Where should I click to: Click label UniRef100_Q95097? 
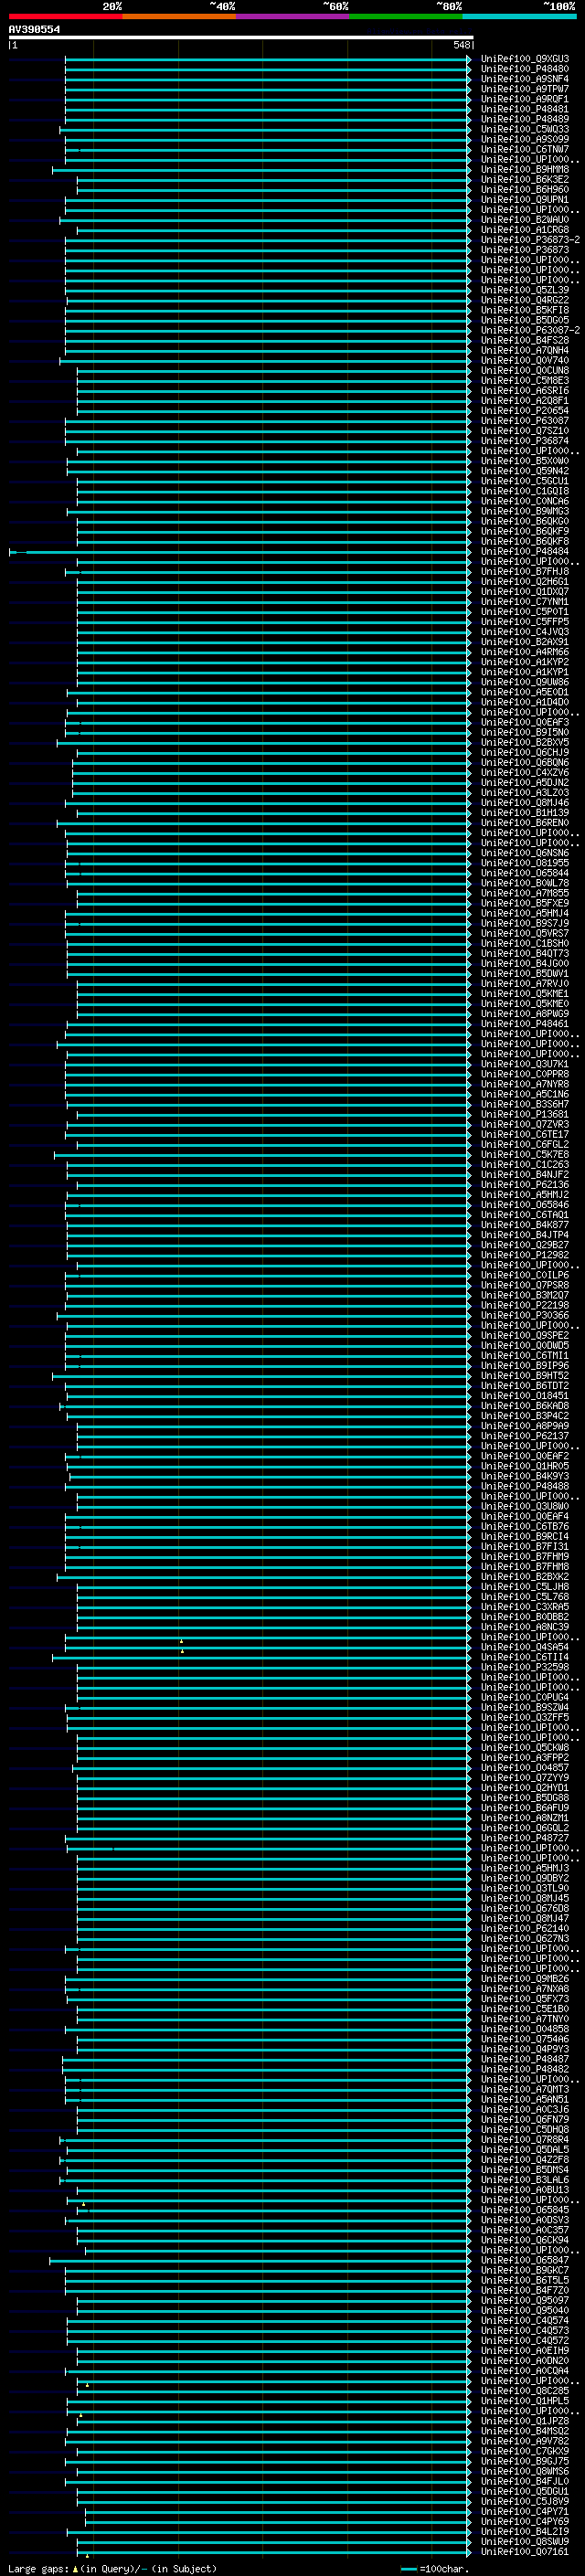click(x=525, y=2300)
